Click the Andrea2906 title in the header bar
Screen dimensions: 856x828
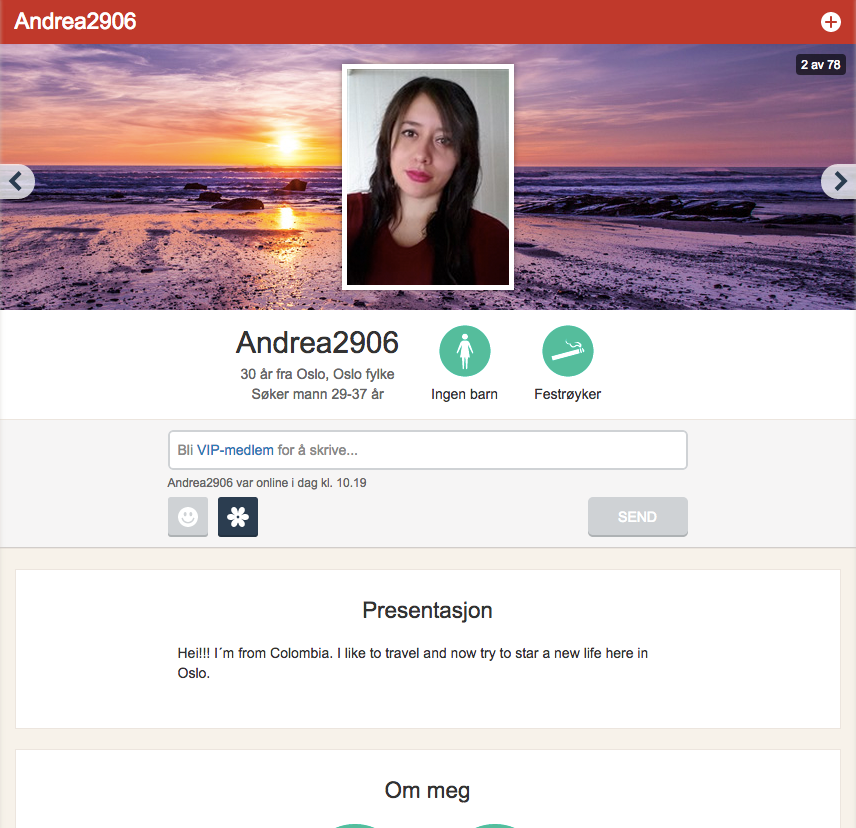75,21
